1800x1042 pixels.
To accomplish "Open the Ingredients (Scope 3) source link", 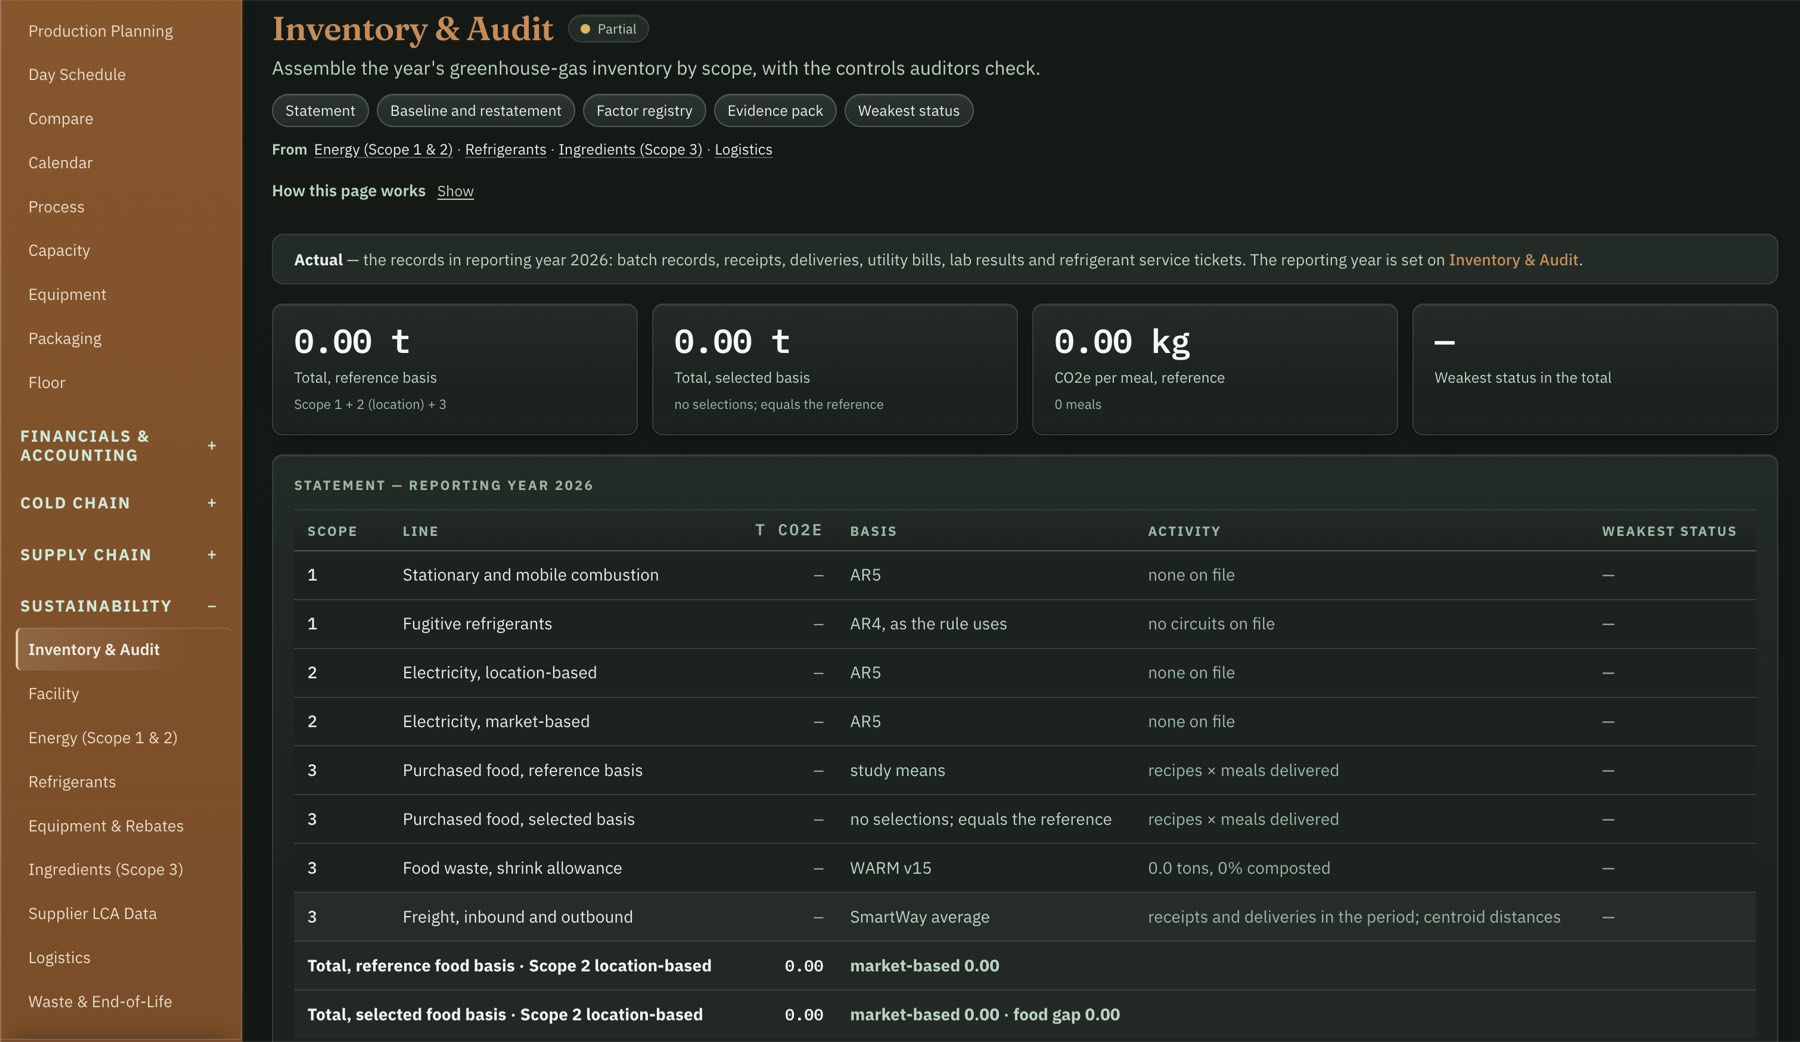I will 630,150.
